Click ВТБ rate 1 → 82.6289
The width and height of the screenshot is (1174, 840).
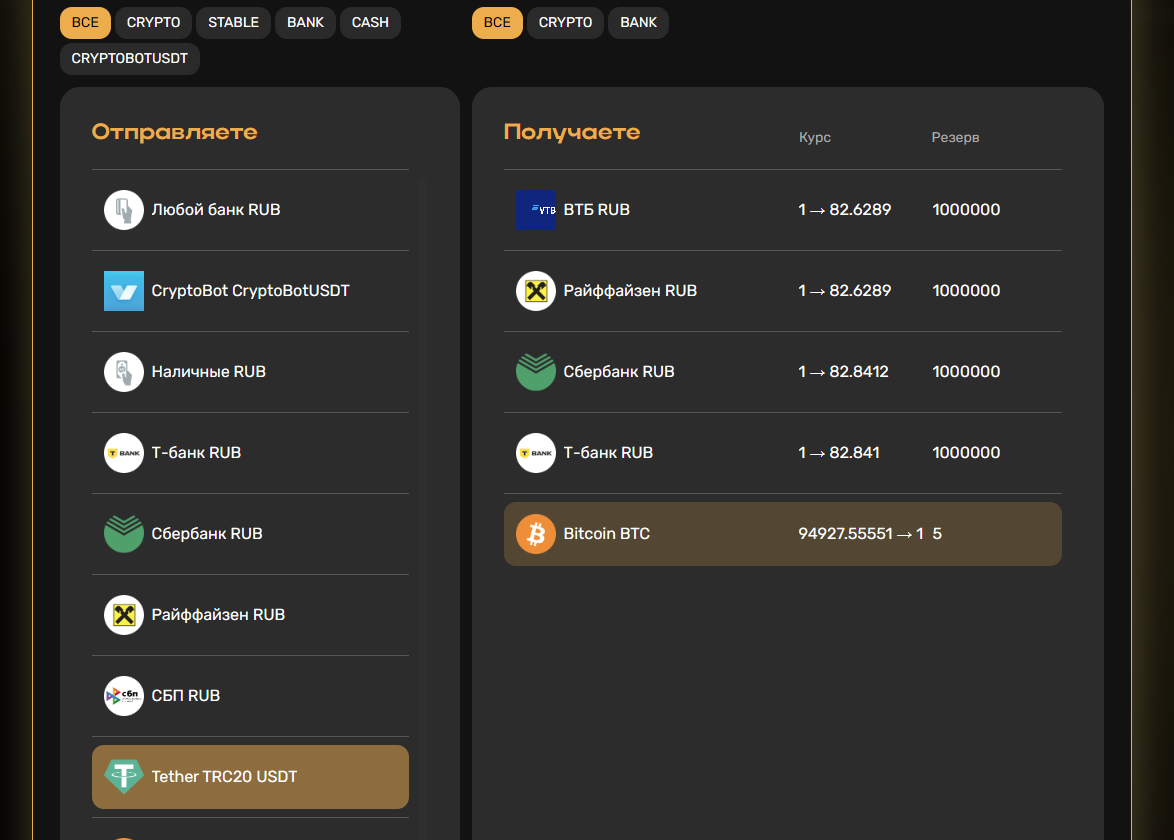tap(845, 210)
